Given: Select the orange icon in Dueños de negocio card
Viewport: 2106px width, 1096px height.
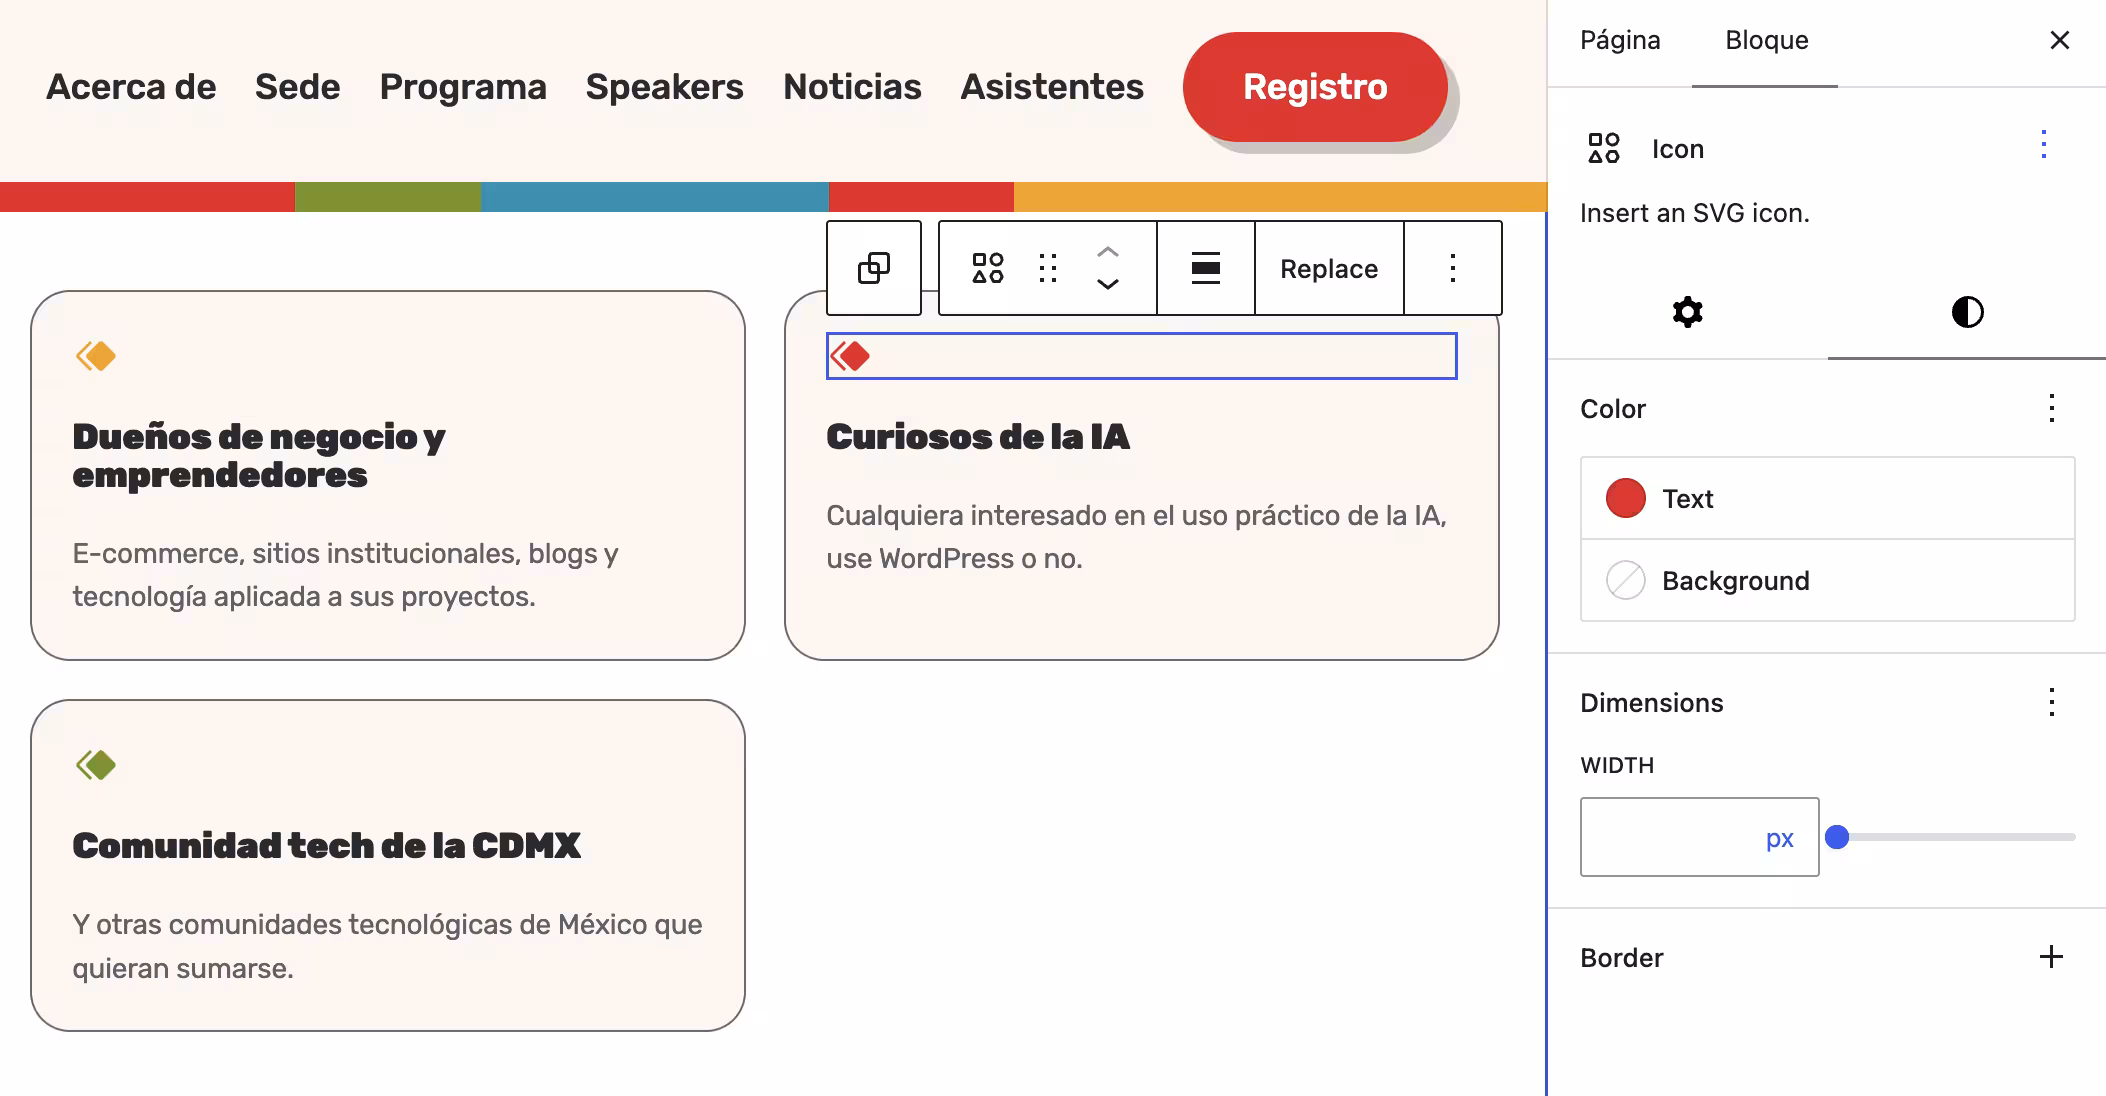Looking at the screenshot, I should pyautogui.click(x=96, y=356).
